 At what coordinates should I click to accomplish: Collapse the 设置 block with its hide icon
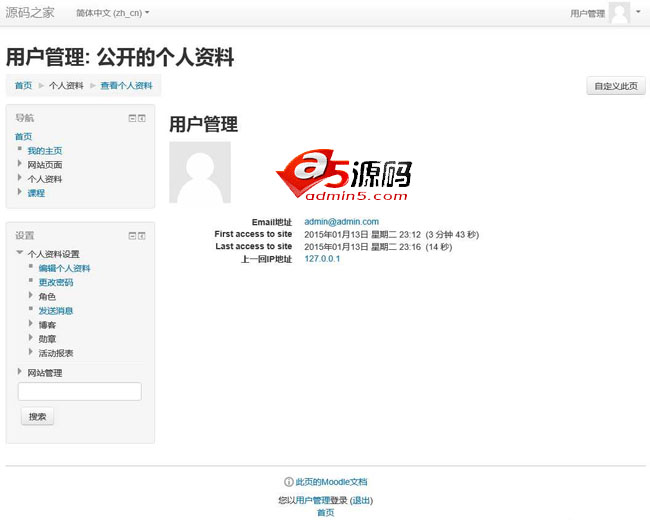[132, 236]
